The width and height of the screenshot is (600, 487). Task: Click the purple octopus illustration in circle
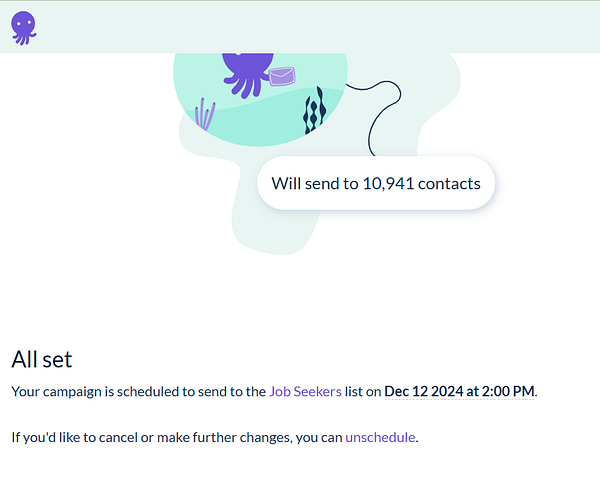(x=248, y=75)
